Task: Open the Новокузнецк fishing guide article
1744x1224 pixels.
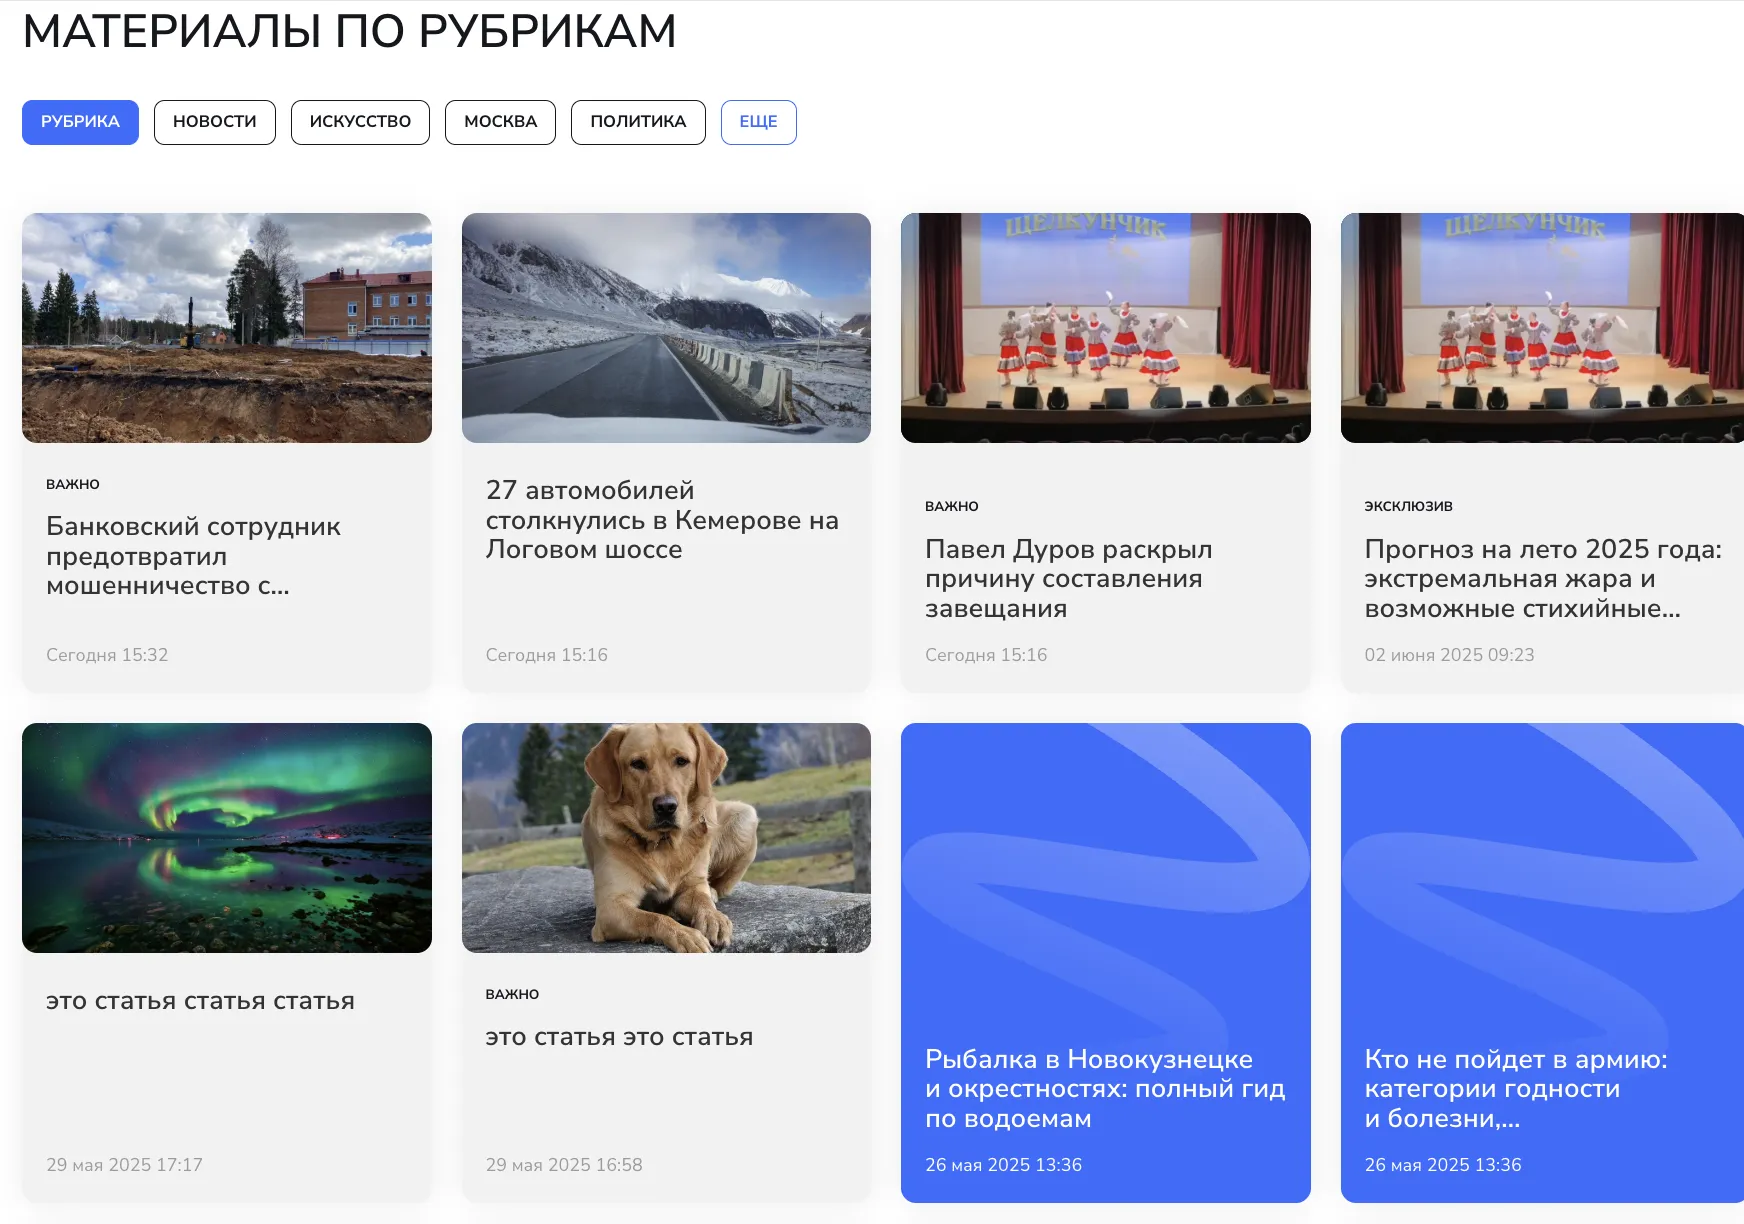Action: (1106, 1089)
